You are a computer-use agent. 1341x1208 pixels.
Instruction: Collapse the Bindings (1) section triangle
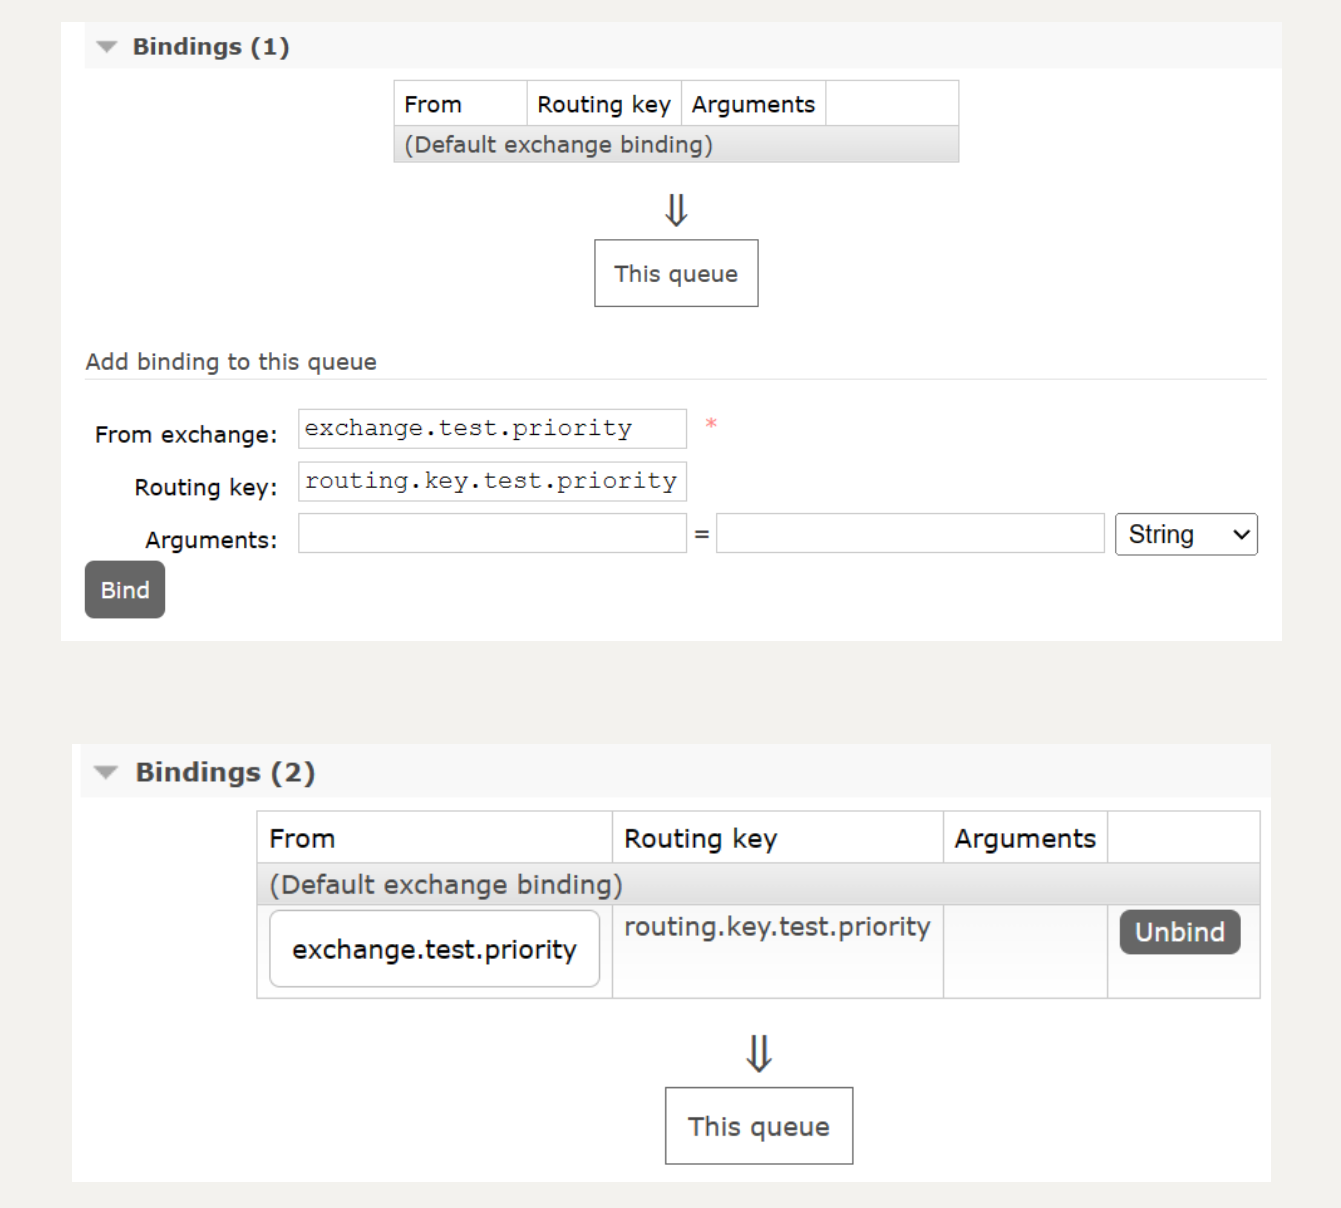(107, 47)
